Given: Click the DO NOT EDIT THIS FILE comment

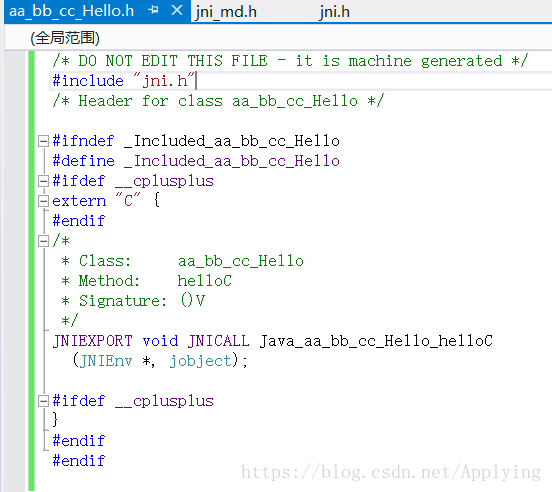Looking at the screenshot, I should pyautogui.click(x=290, y=61).
